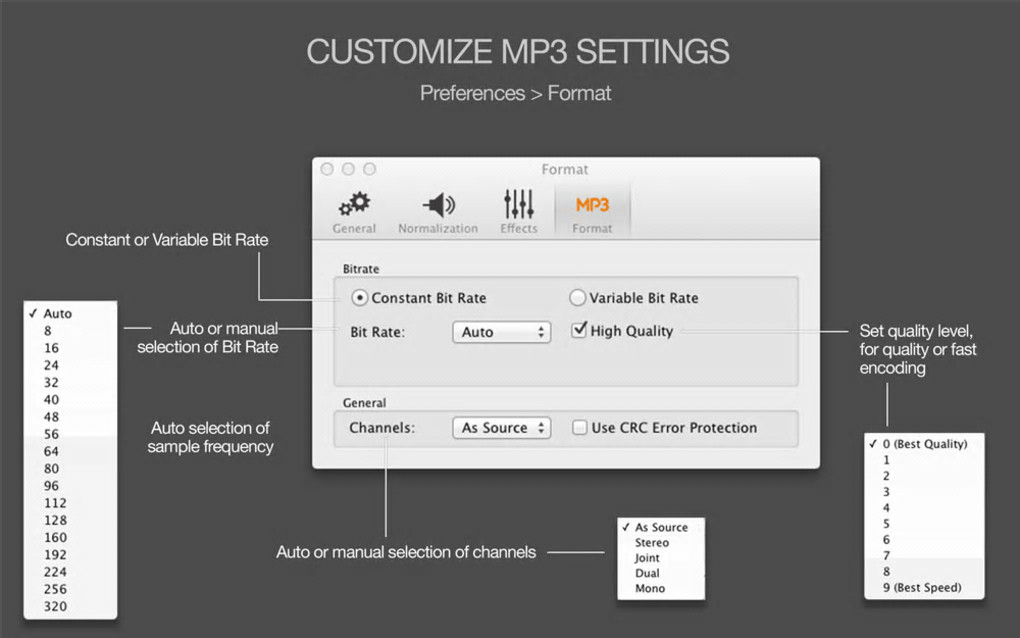Image resolution: width=1020 pixels, height=638 pixels.
Task: Select Constant Bit Rate radio button
Action: coord(359,298)
